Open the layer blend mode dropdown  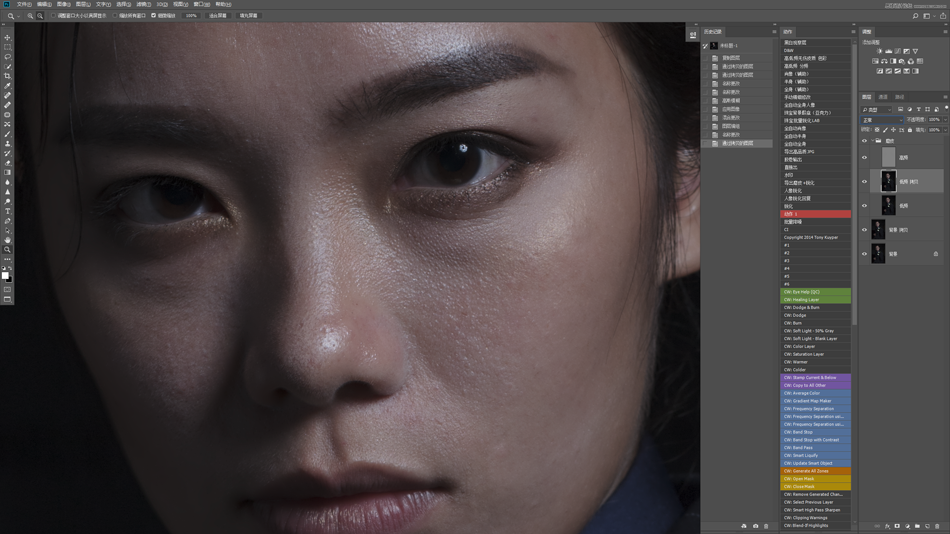[x=882, y=120]
